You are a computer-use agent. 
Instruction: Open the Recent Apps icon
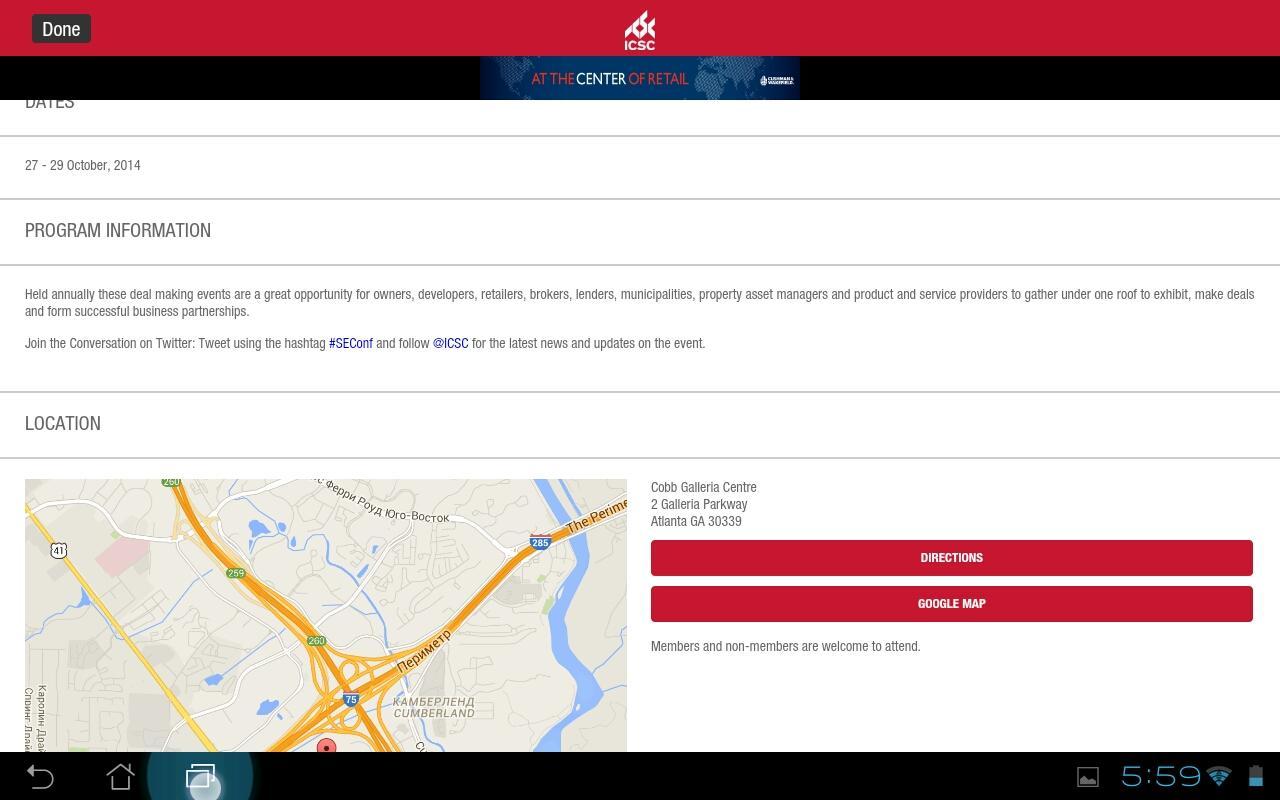[x=201, y=776]
